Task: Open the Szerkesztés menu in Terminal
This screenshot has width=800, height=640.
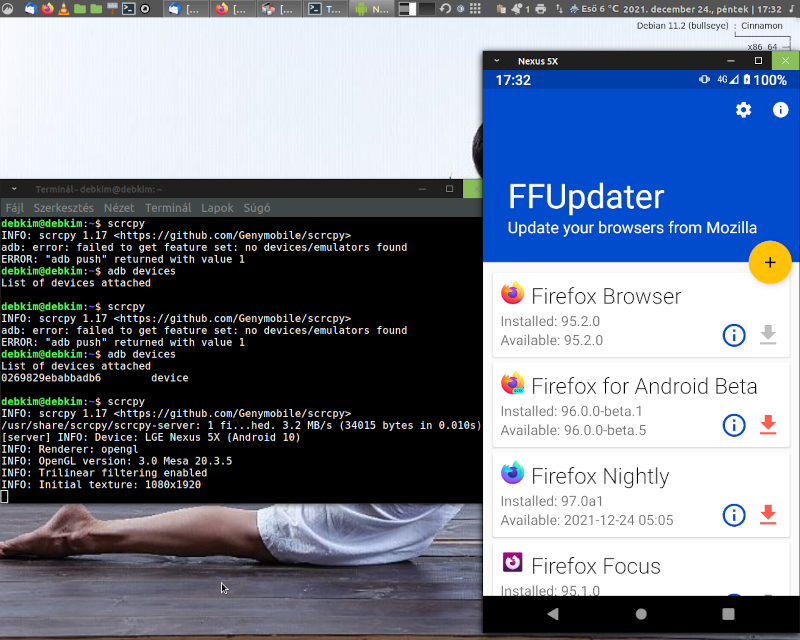Action: click(x=64, y=208)
